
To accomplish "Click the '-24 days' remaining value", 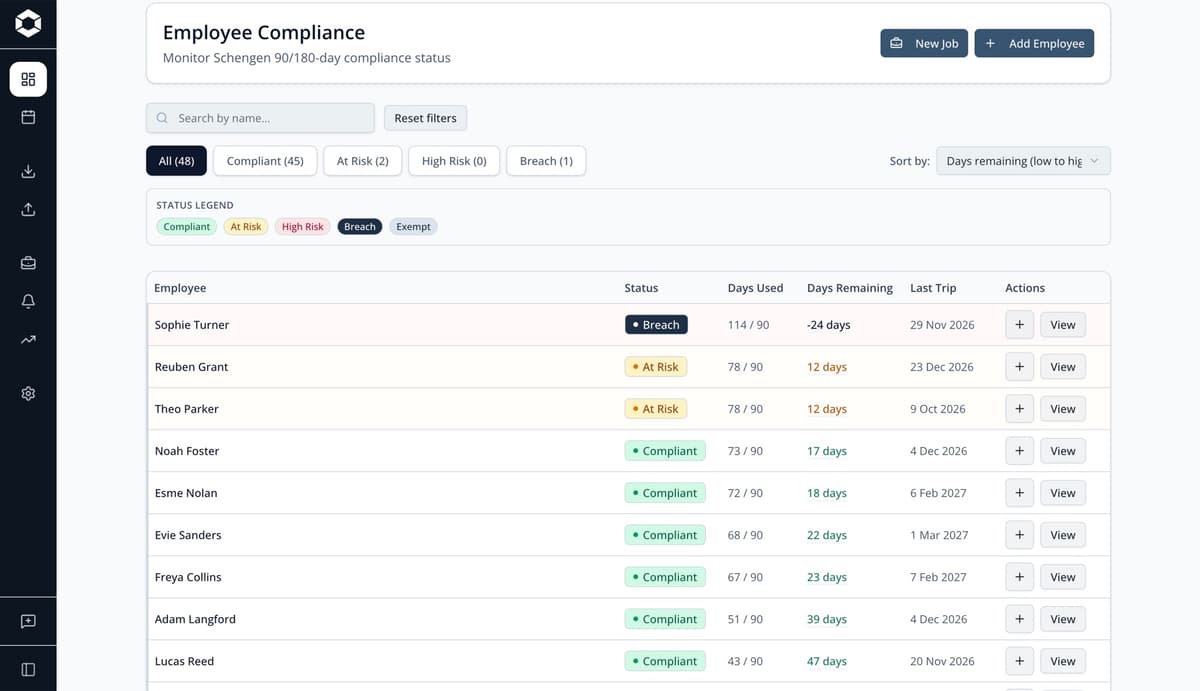I will tap(829, 325).
